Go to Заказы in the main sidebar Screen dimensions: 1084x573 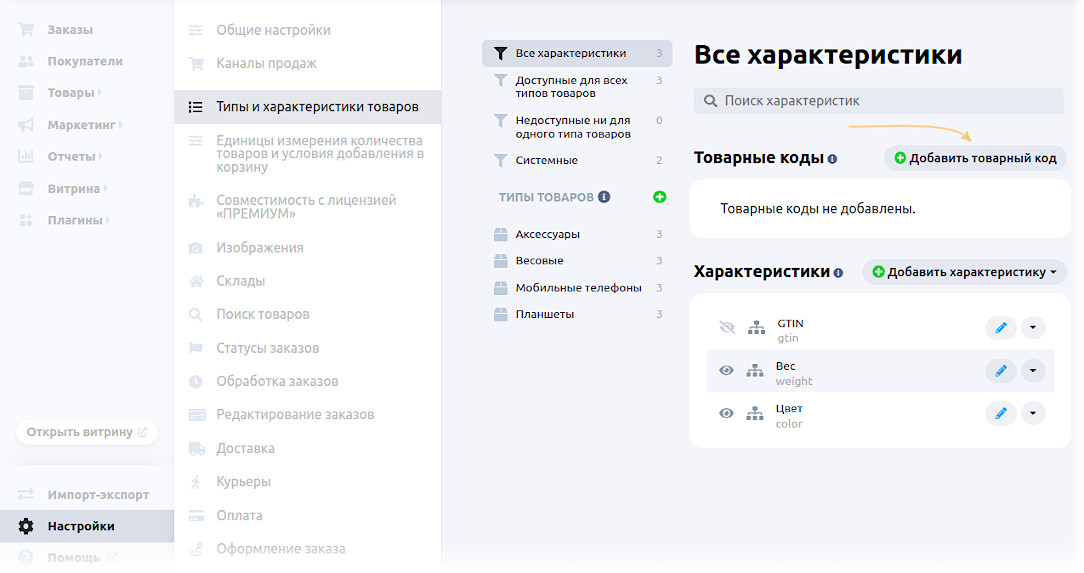[70, 30]
